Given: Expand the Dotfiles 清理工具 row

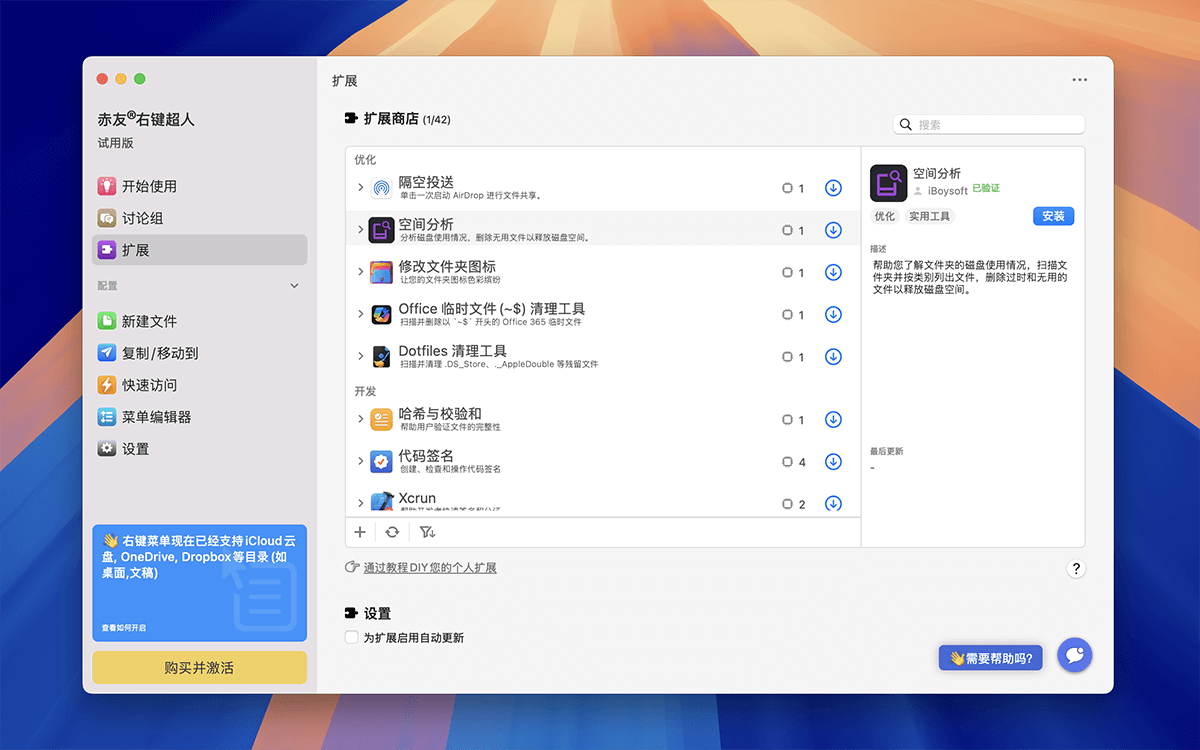Looking at the screenshot, I should [360, 355].
